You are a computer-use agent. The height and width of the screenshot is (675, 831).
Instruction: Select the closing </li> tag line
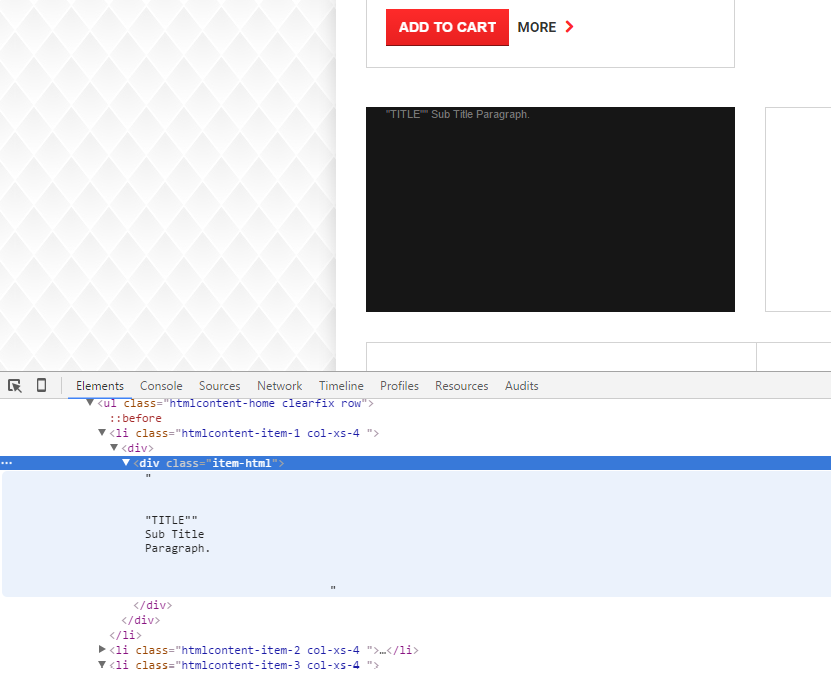pyautogui.click(x=125, y=635)
